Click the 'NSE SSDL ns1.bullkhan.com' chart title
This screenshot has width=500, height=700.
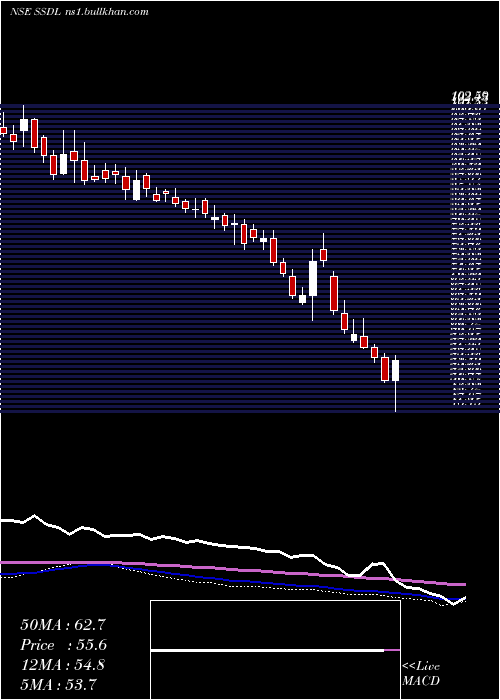pos(79,12)
